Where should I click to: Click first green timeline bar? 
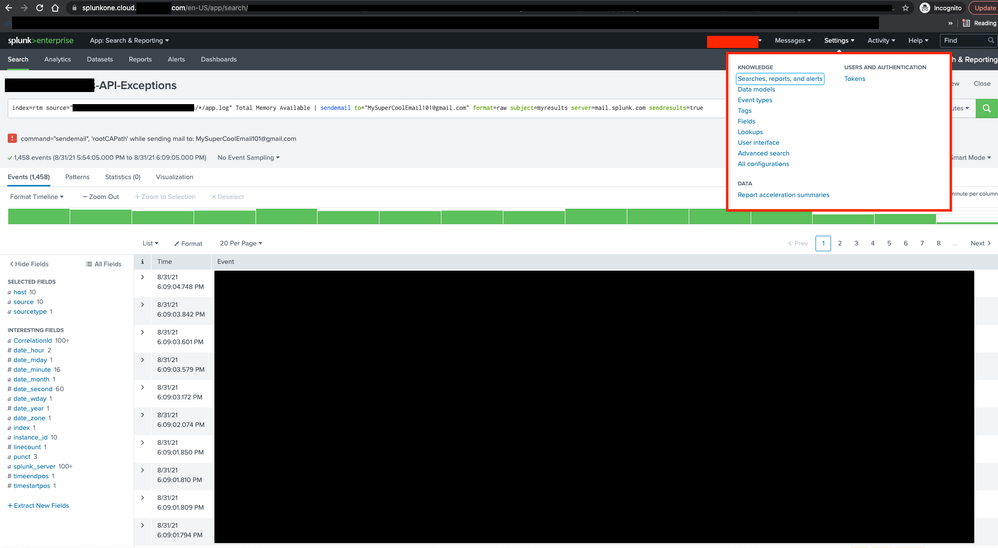pyautogui.click(x=38, y=218)
